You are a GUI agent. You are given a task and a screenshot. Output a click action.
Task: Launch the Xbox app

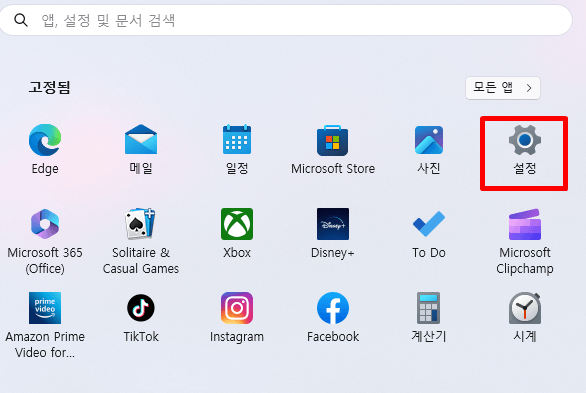237,224
